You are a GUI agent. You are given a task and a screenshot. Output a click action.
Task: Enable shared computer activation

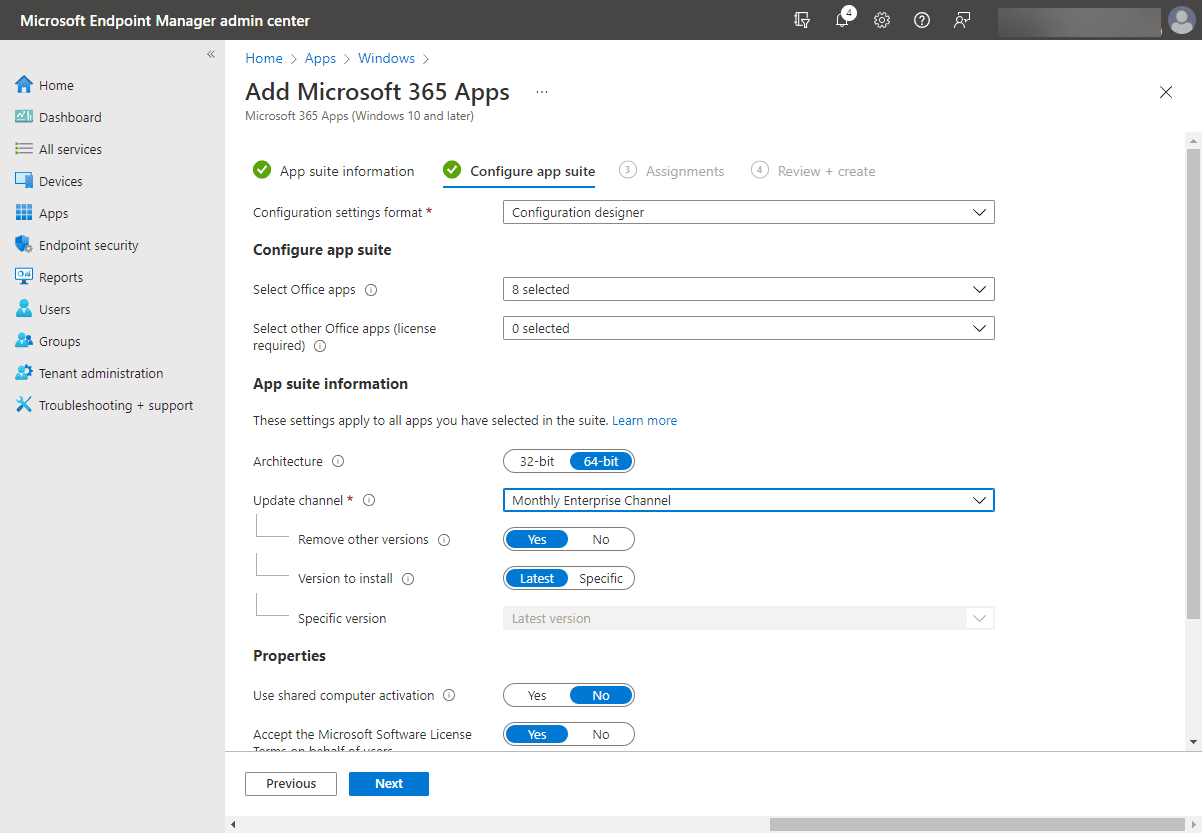(x=536, y=694)
